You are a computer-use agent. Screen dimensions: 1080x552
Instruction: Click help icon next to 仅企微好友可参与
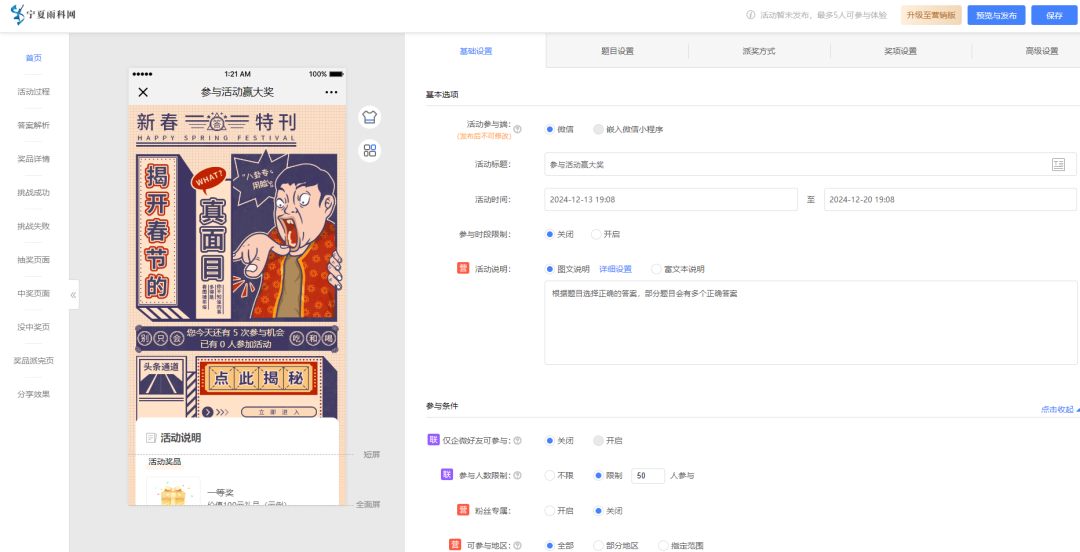517,440
